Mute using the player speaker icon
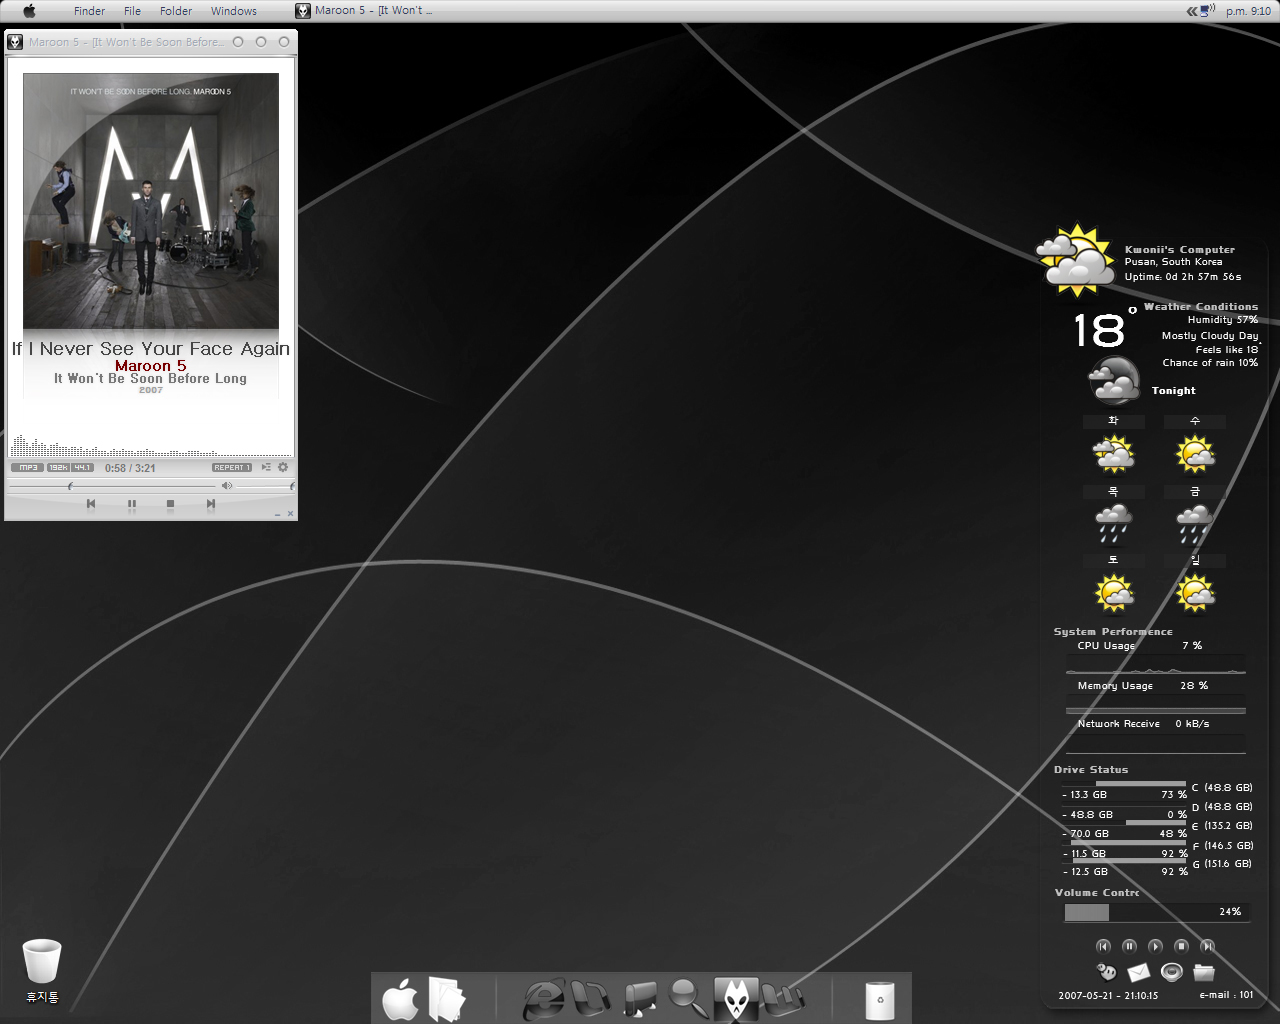Viewport: 1280px width, 1024px height. click(227, 486)
